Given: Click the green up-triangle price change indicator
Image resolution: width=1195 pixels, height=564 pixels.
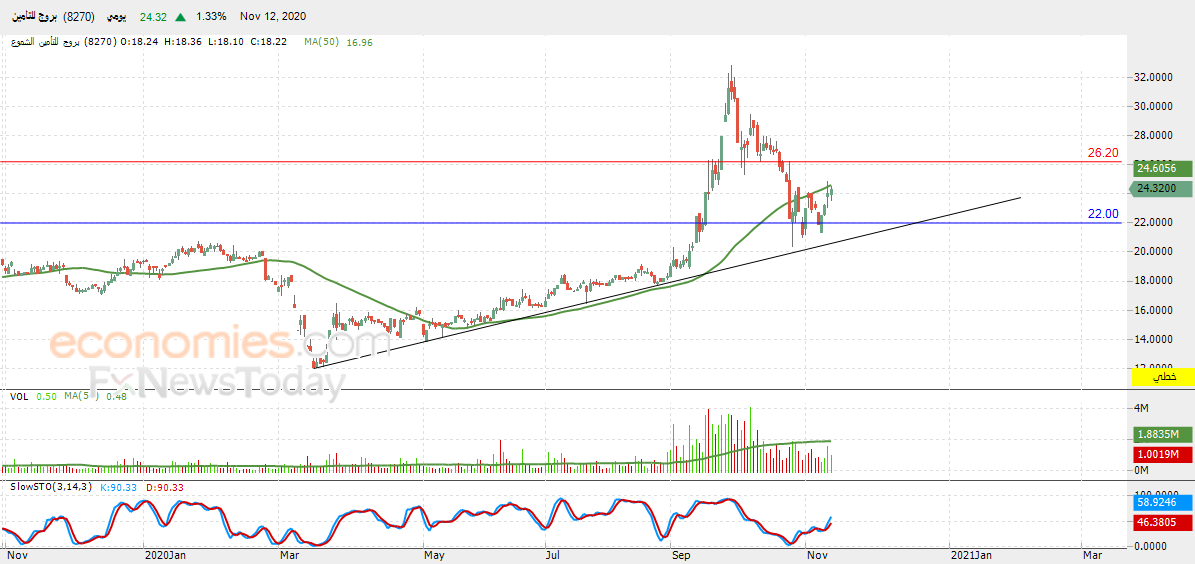Looking at the screenshot, I should point(180,17).
